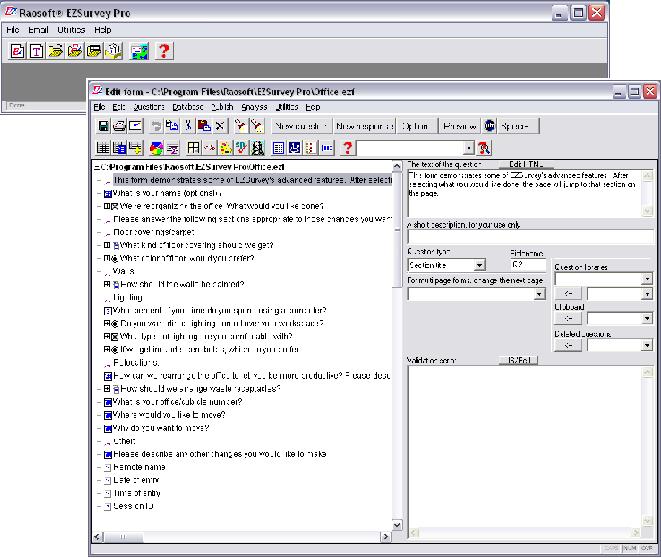Image resolution: width=661 pixels, height=558 pixels.
Task: Click the Paste clipboard icon
Action: coord(204,126)
